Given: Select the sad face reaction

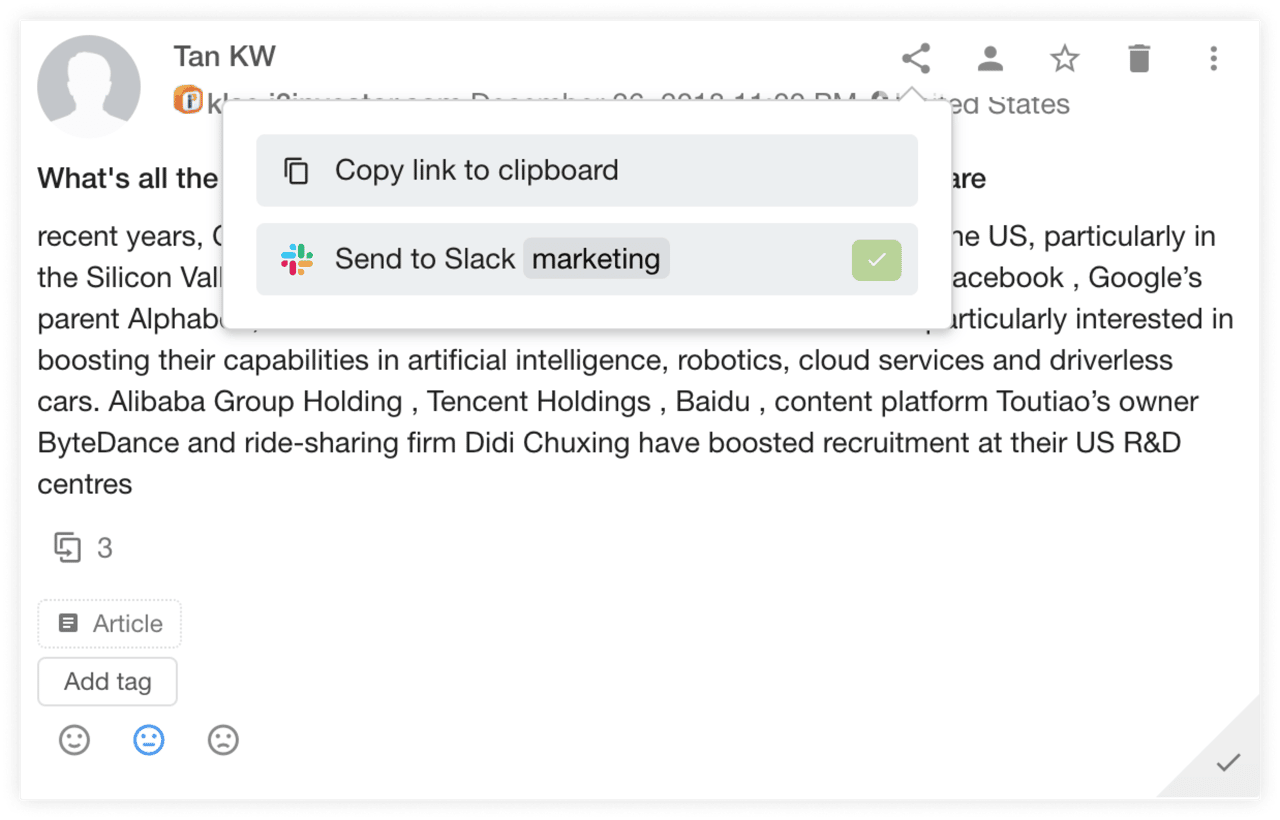Looking at the screenshot, I should 223,740.
